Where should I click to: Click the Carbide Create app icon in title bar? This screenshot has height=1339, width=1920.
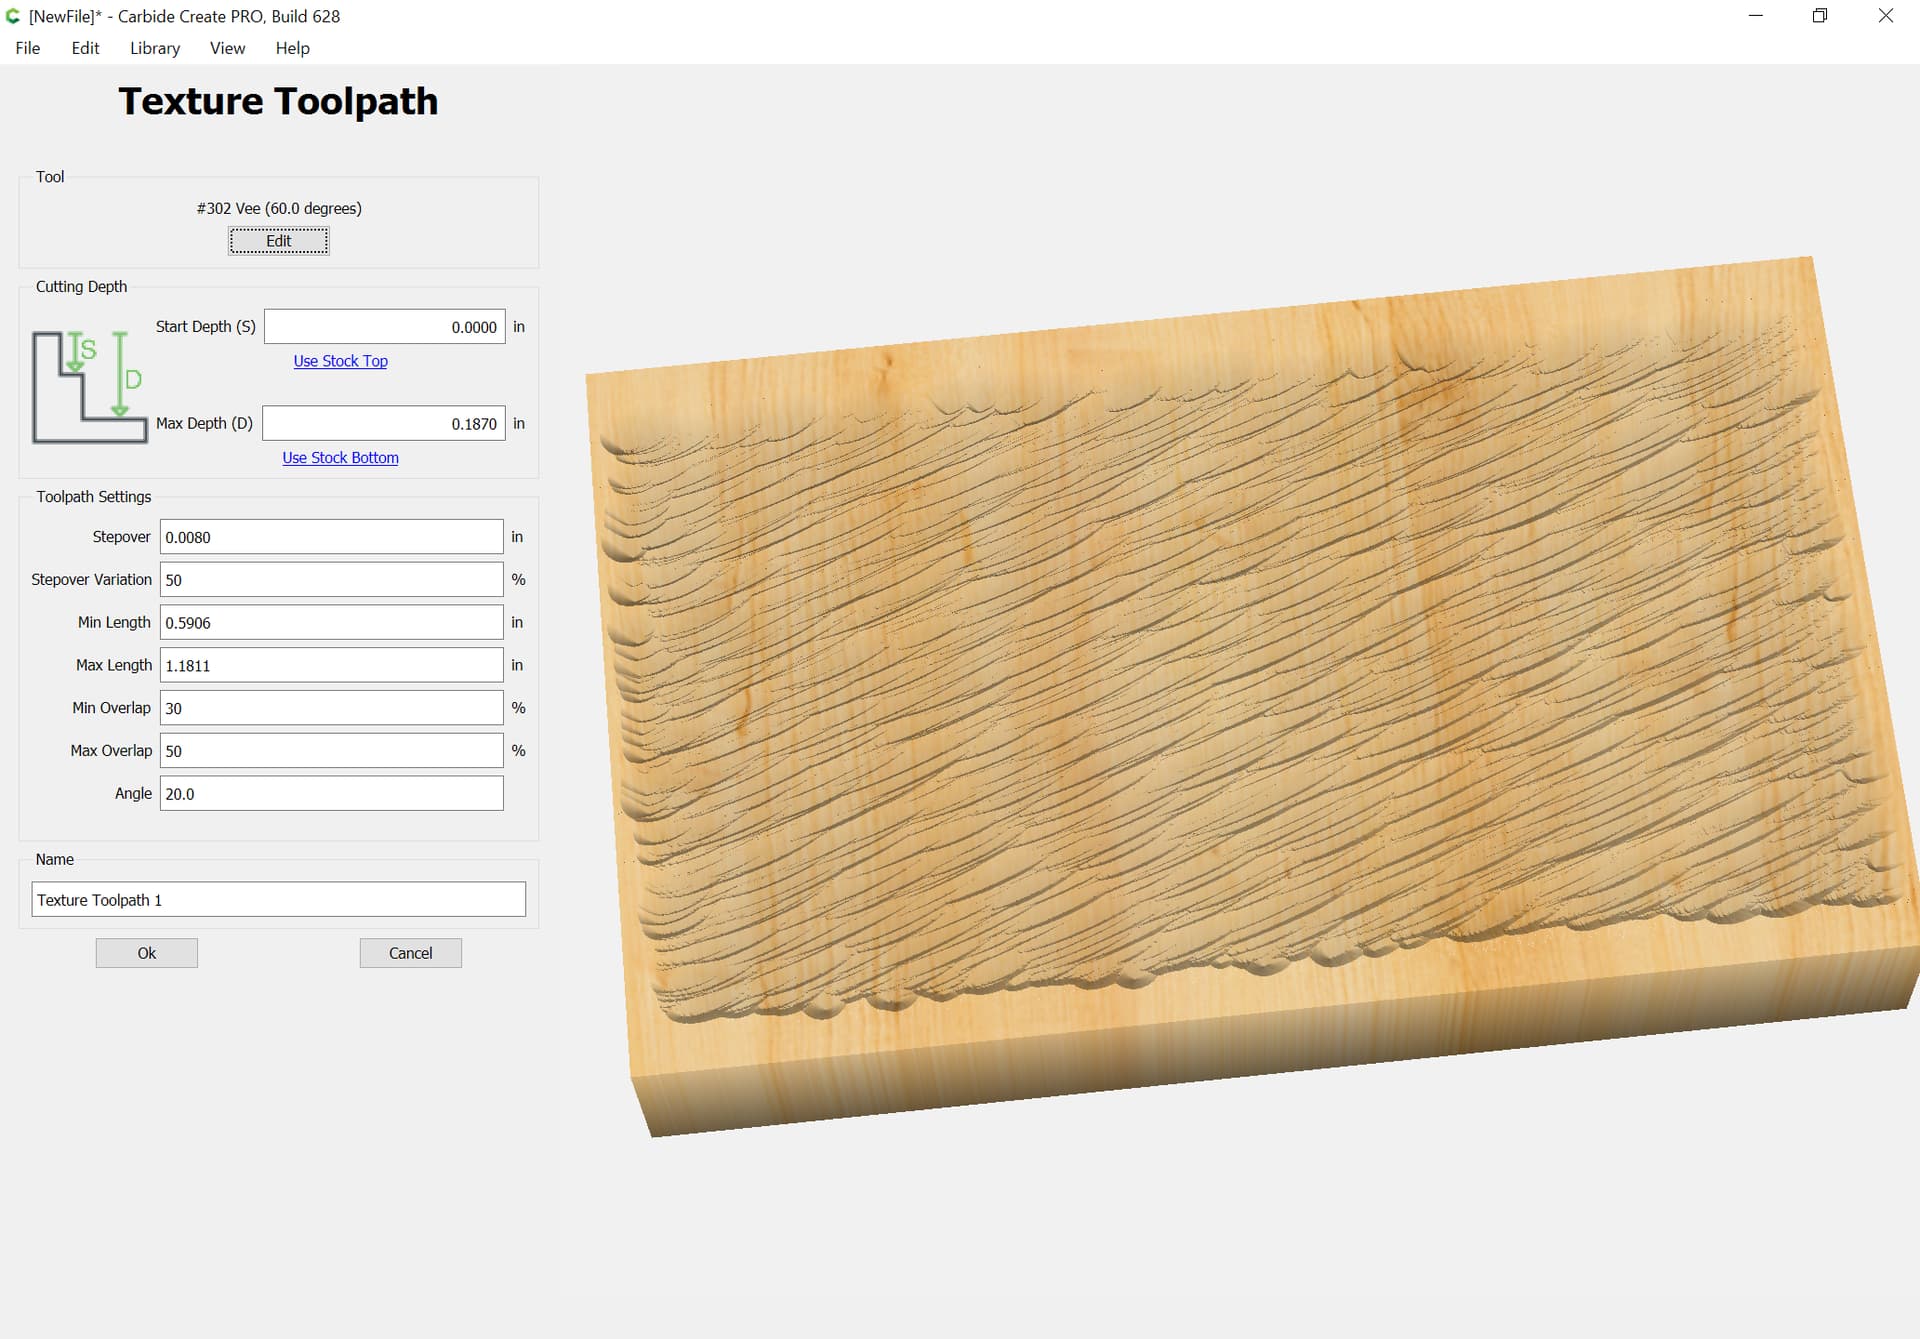tap(13, 16)
